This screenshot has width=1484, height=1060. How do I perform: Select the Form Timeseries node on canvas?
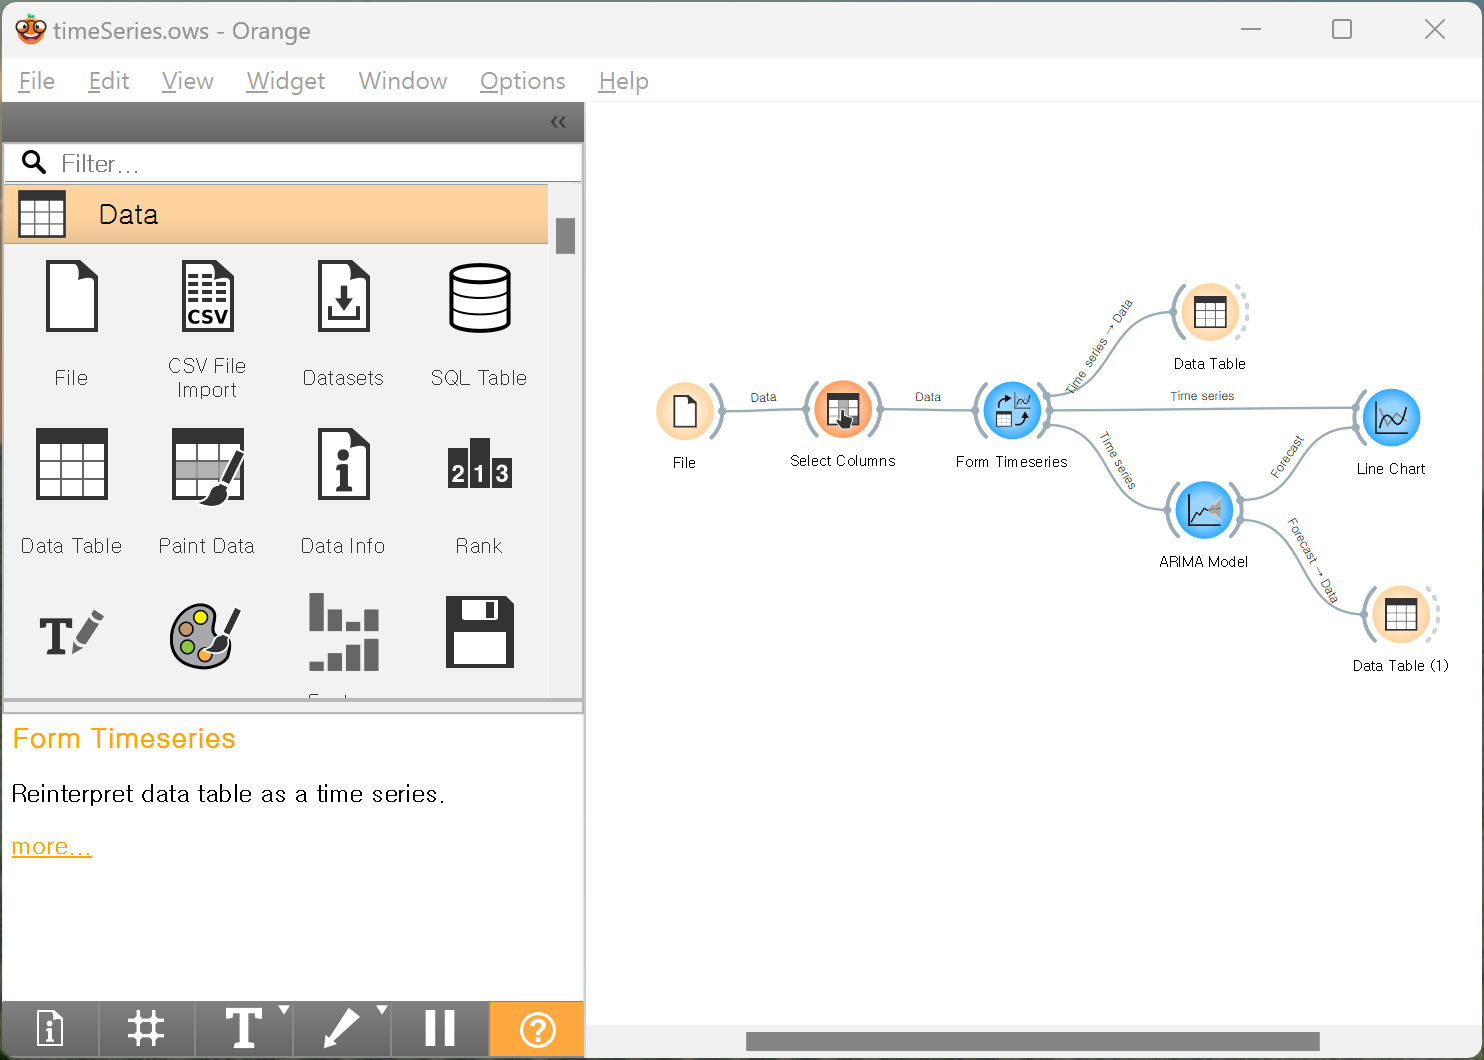tap(1012, 410)
